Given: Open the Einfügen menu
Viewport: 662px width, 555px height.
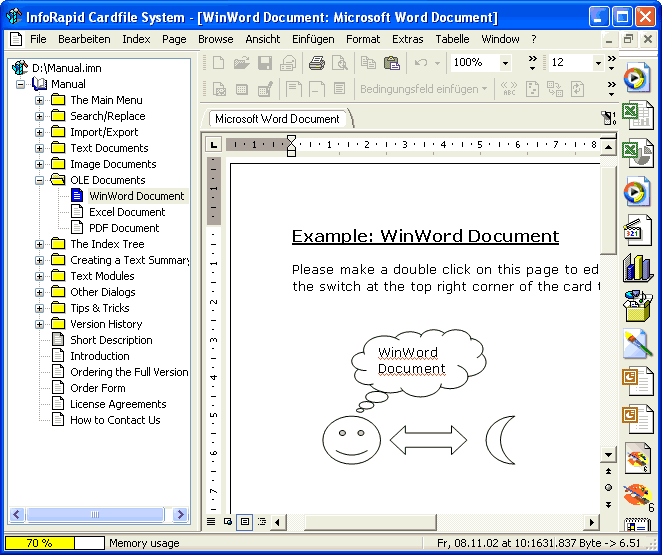Looking at the screenshot, I should pyautogui.click(x=313, y=39).
